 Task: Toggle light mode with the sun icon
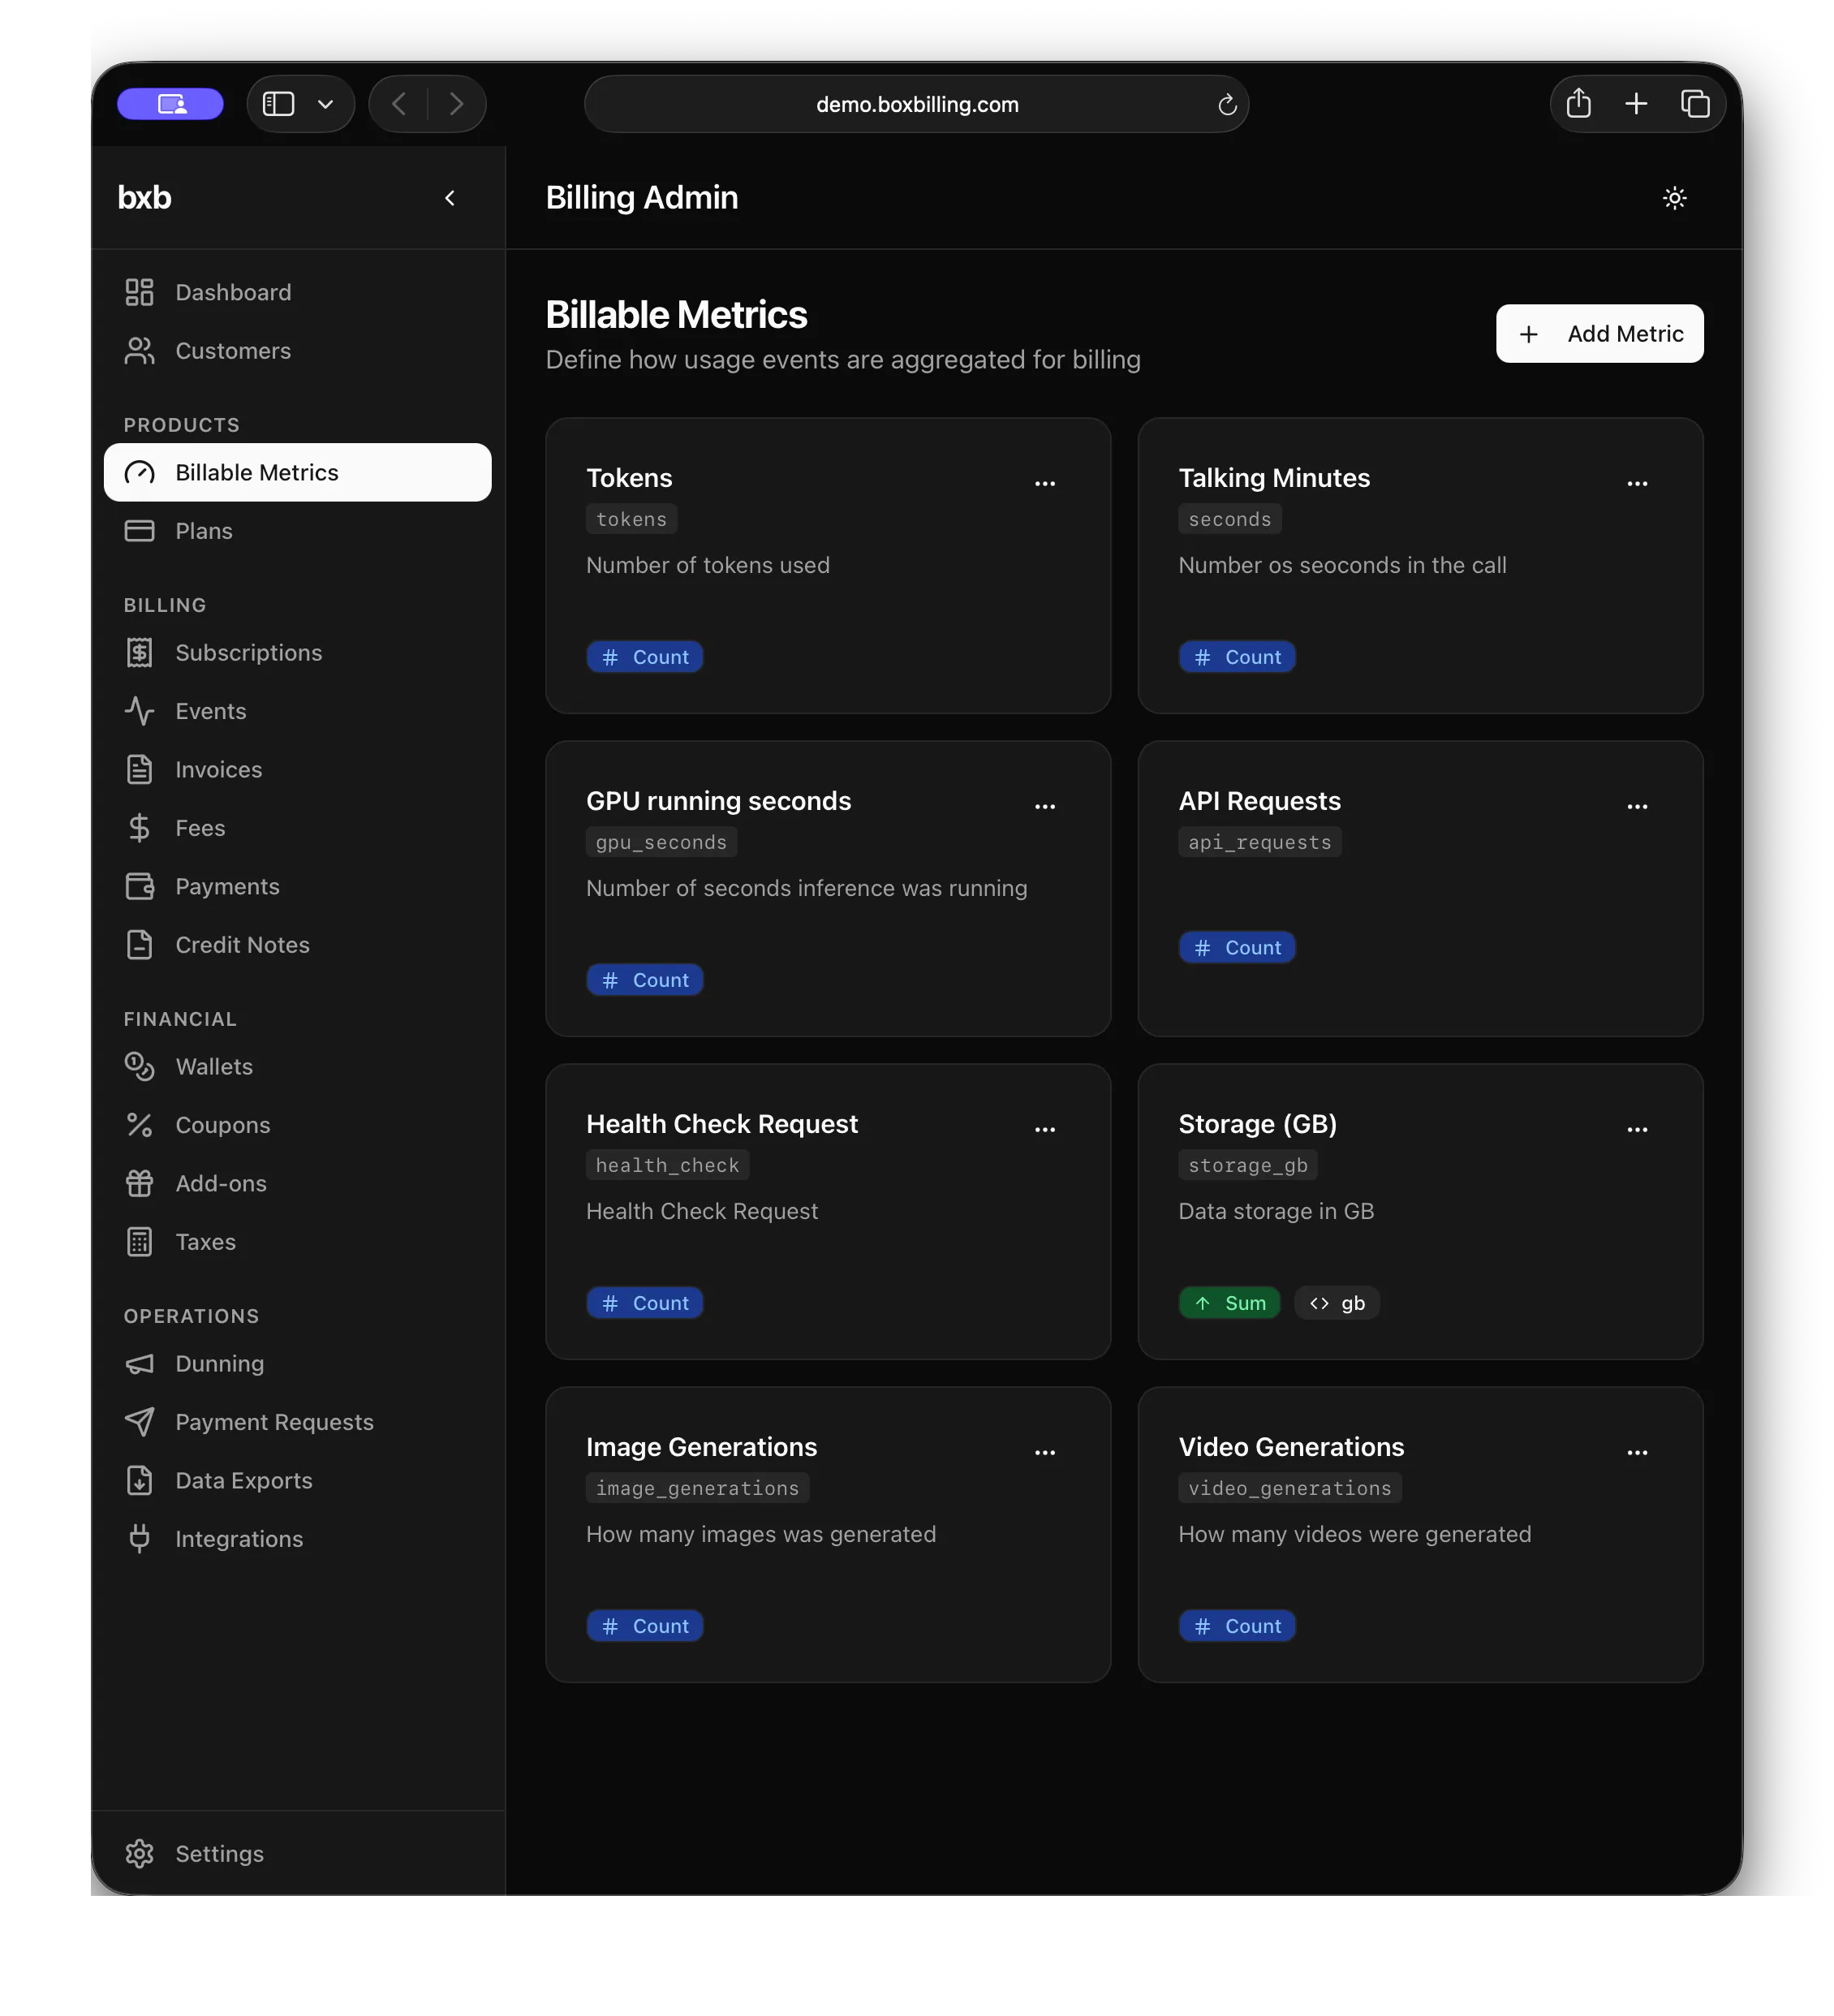[x=1675, y=198]
